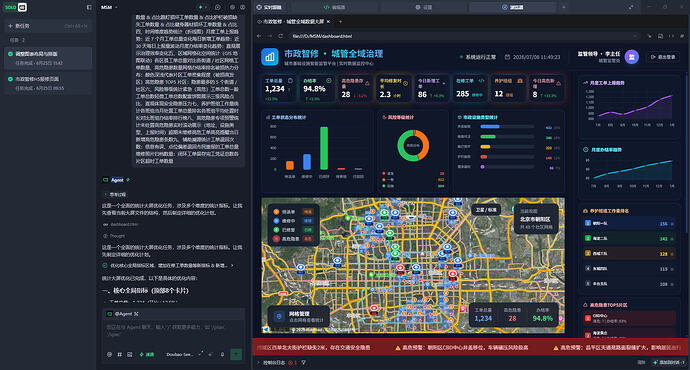
Task: Open the dashboard logo bar-chart icon
Action: click(269, 57)
